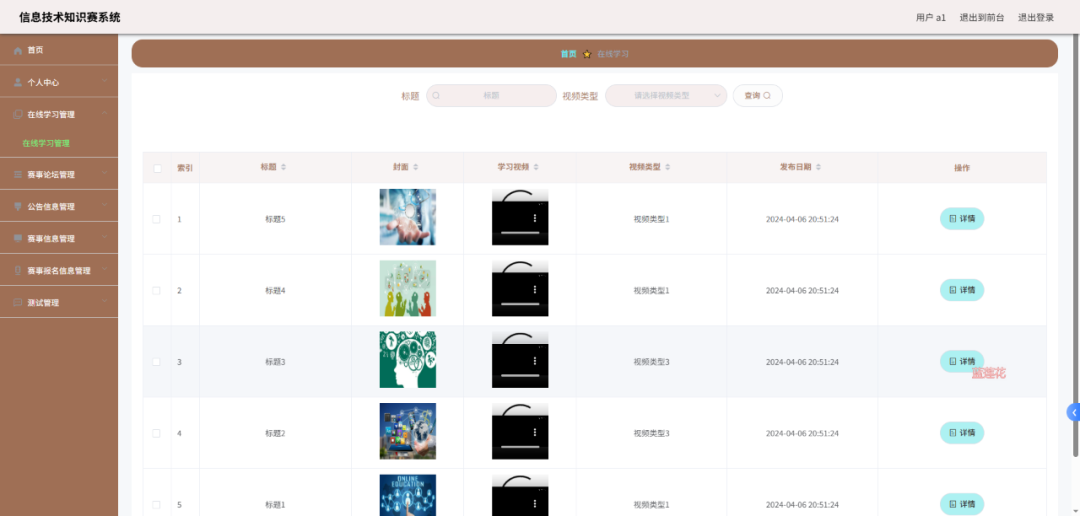Expand the 赛事报名信息管理 chevron
Viewport: 1080px width, 516px height.
pos(104,270)
